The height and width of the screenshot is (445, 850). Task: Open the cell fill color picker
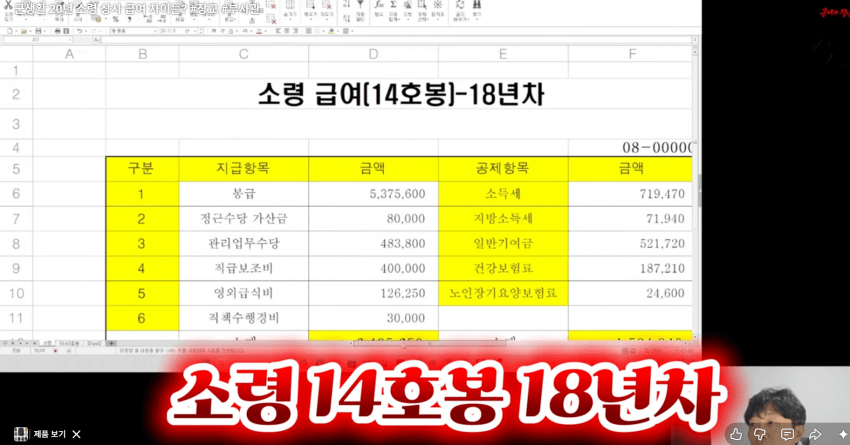(x=331, y=31)
